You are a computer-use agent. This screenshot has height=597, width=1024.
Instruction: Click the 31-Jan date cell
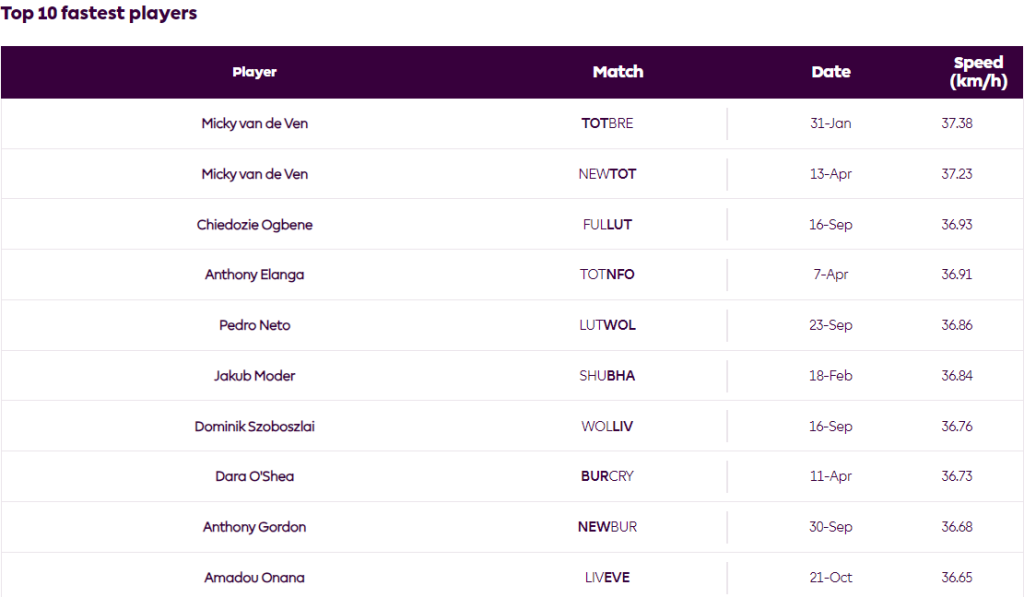coord(830,124)
